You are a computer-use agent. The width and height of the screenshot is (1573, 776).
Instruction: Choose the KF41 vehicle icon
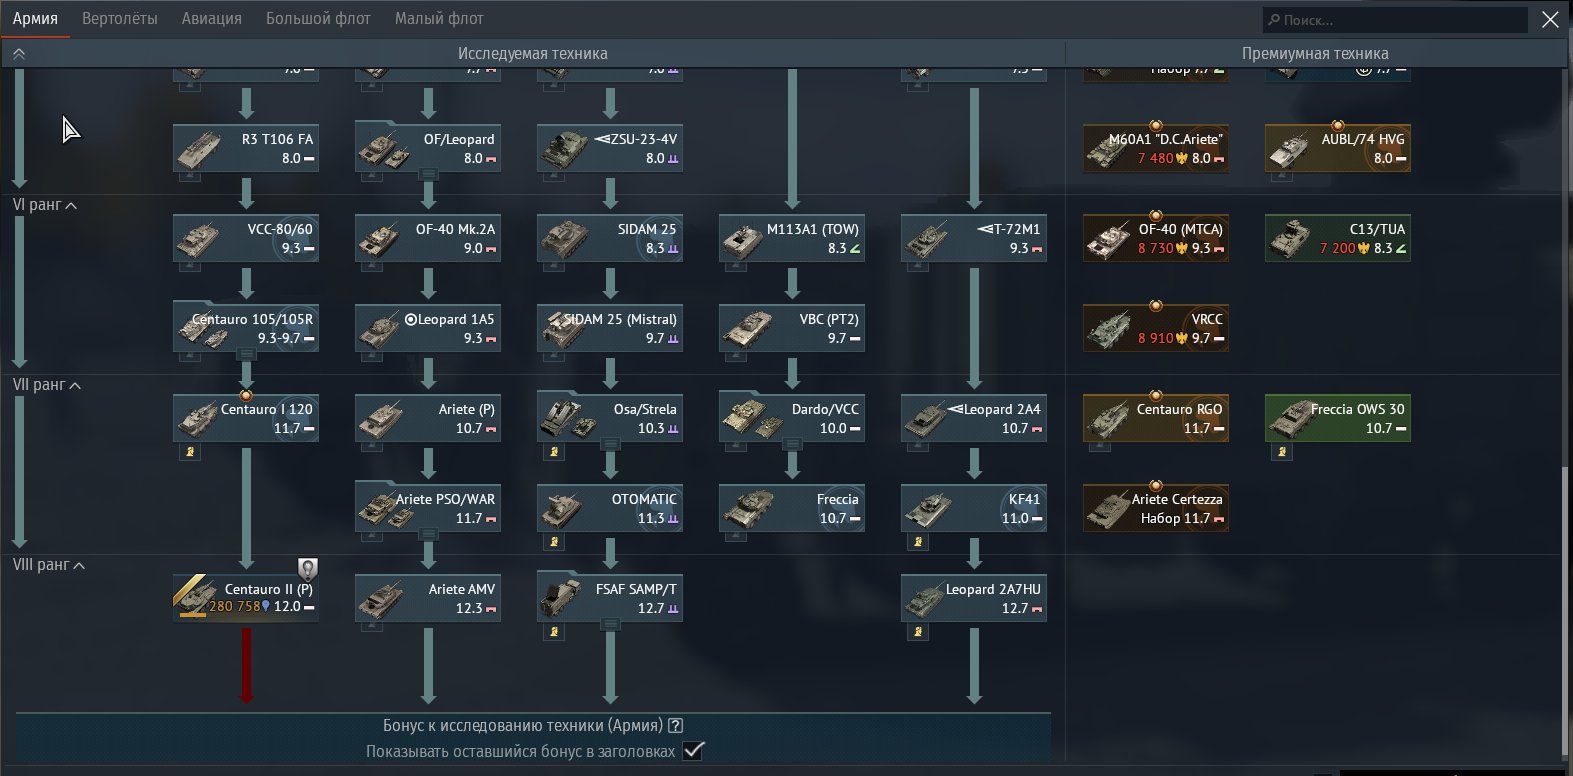(927, 509)
